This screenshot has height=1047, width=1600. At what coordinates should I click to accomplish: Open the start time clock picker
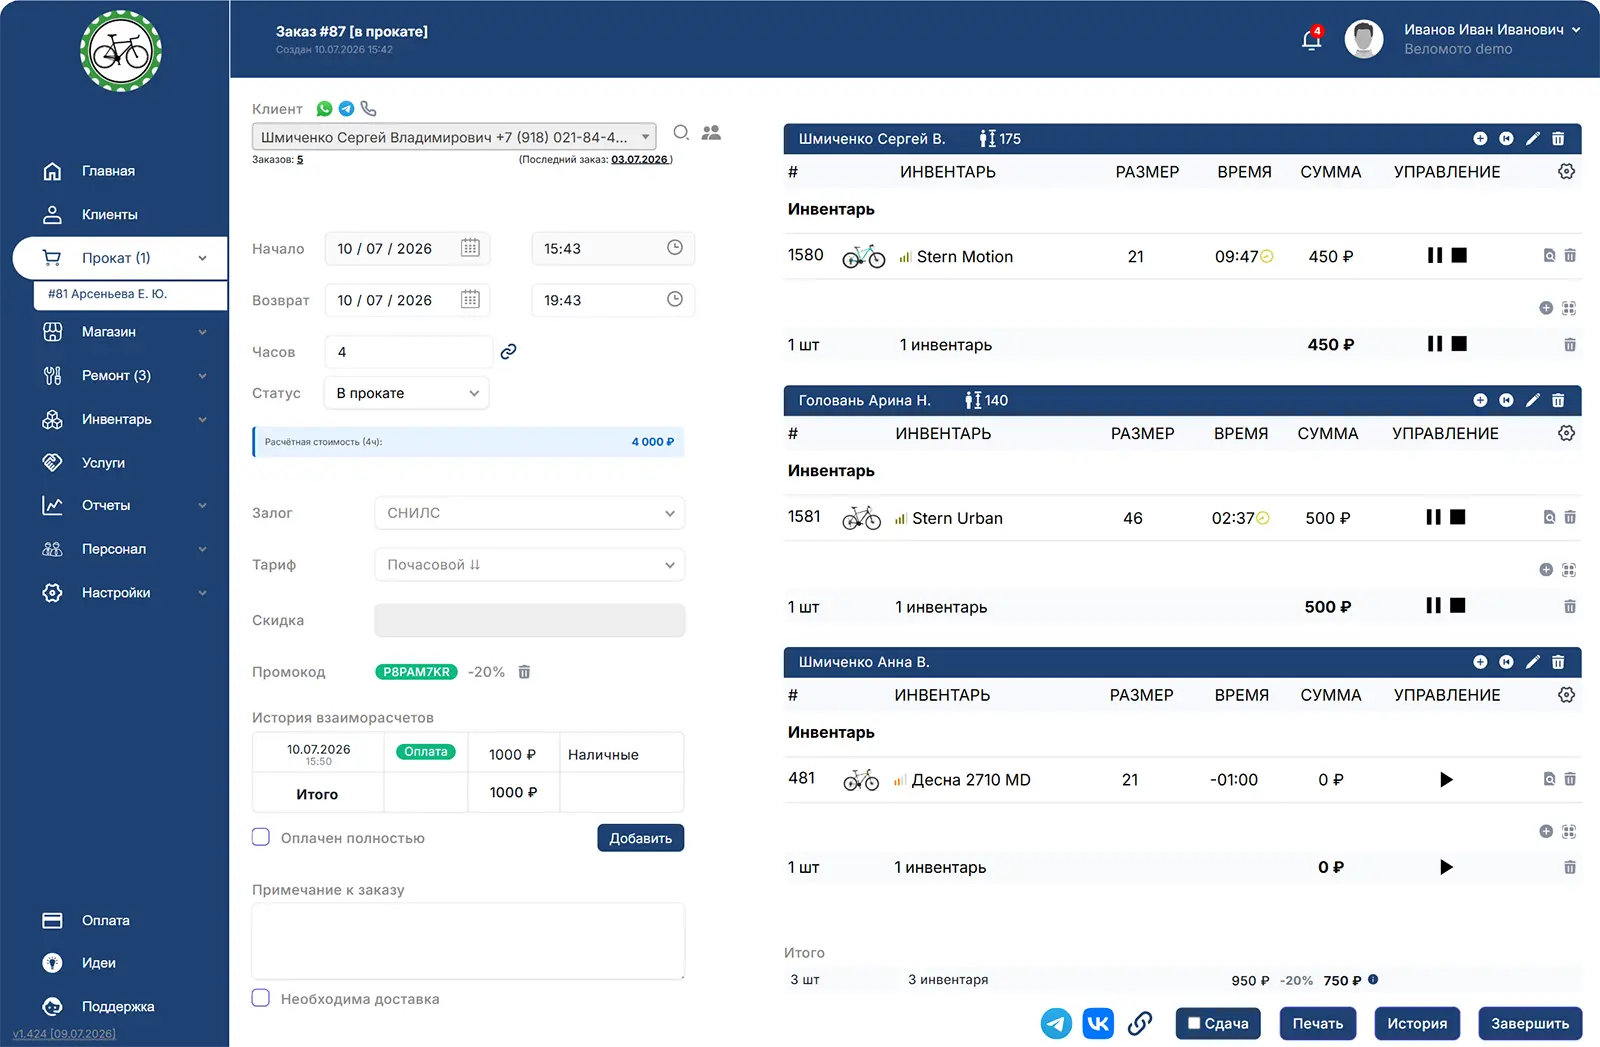click(675, 248)
